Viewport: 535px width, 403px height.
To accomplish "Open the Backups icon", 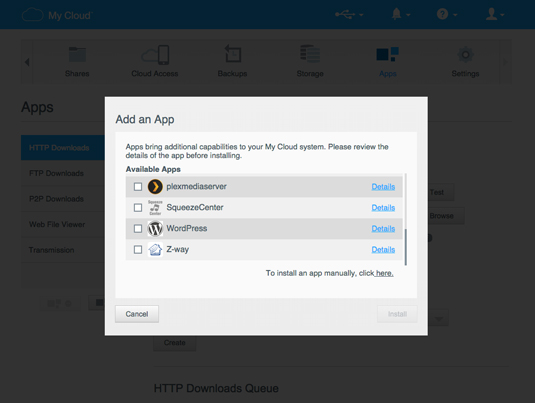I will point(233,54).
